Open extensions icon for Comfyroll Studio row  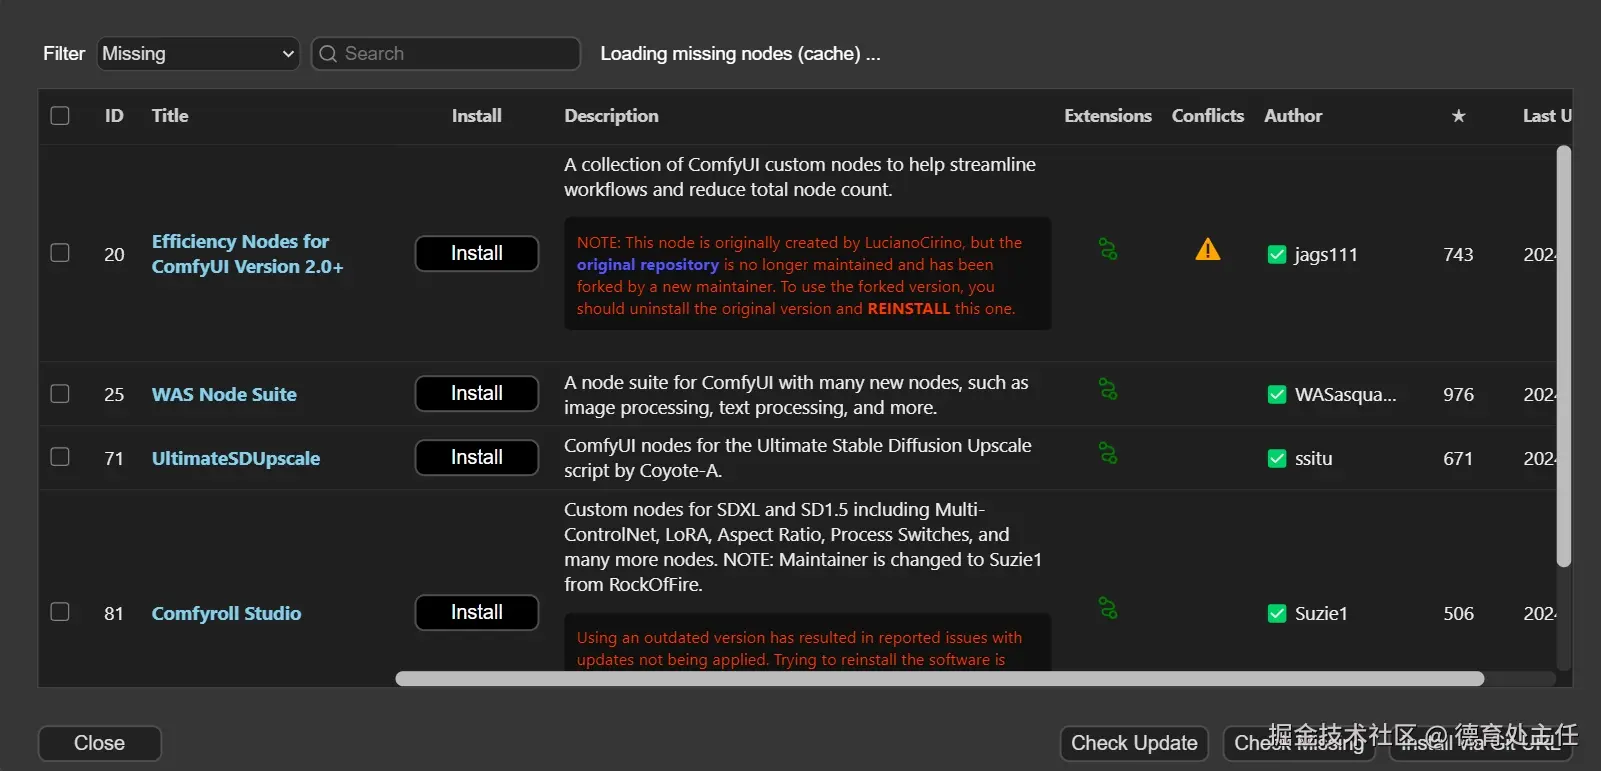click(1108, 608)
